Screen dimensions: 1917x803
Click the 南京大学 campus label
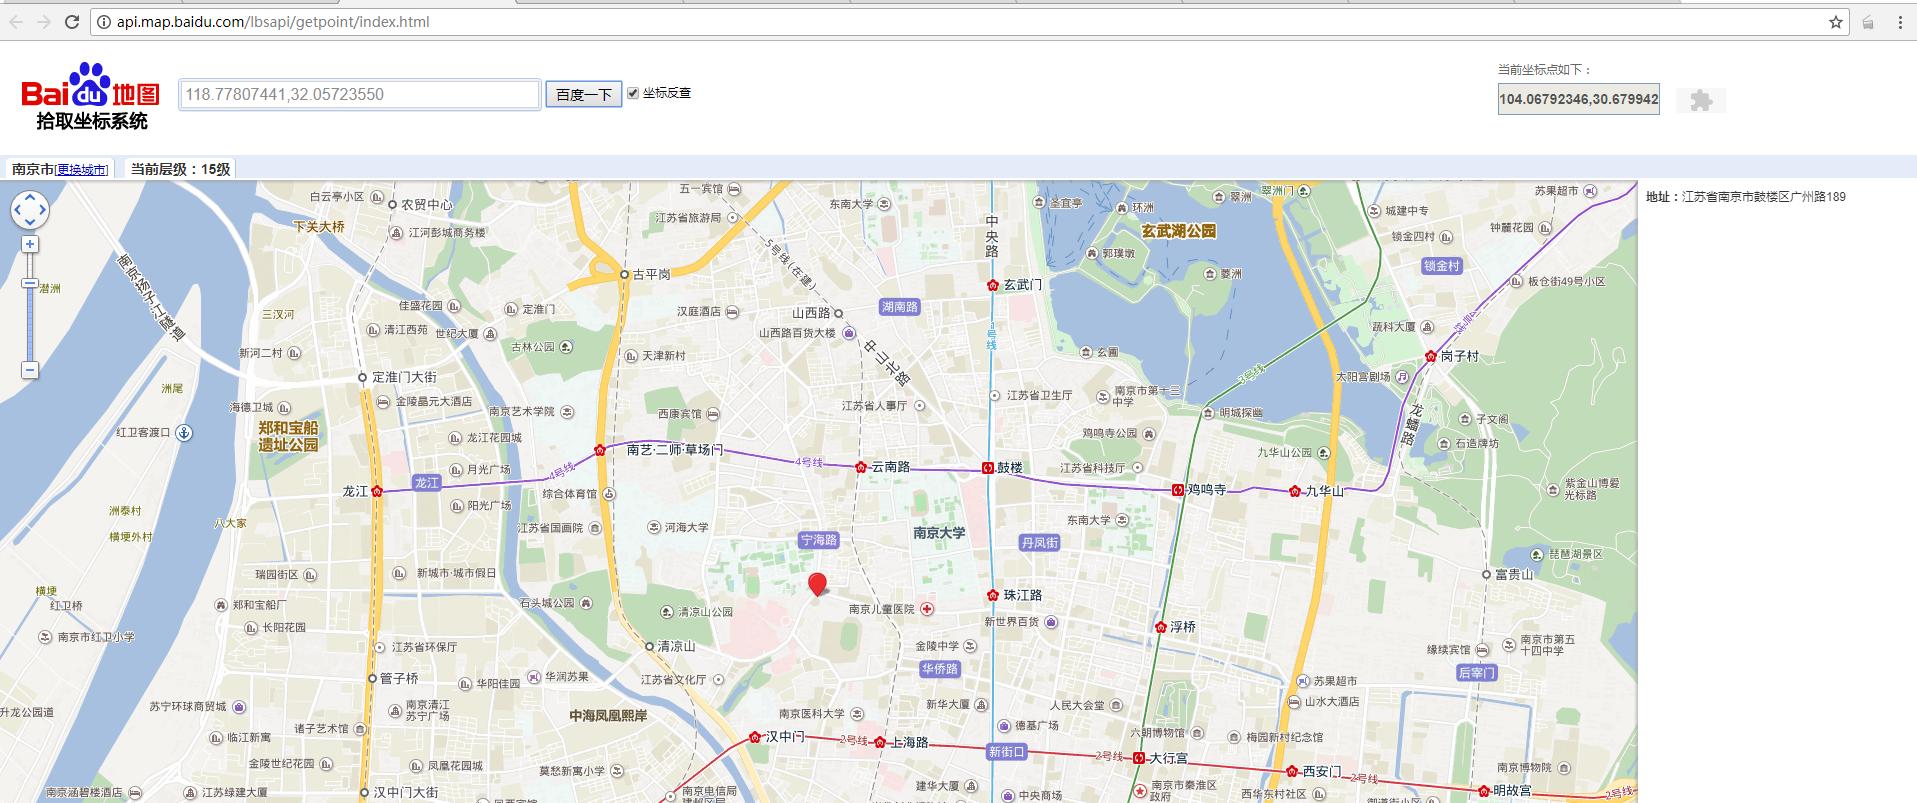(939, 533)
